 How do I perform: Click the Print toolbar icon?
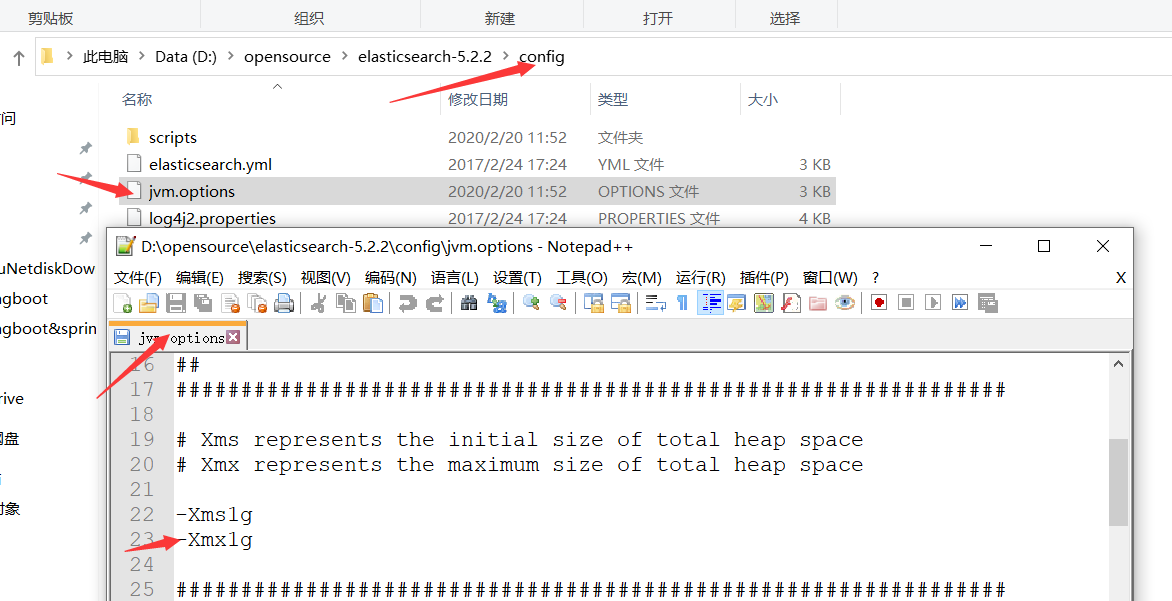[283, 303]
